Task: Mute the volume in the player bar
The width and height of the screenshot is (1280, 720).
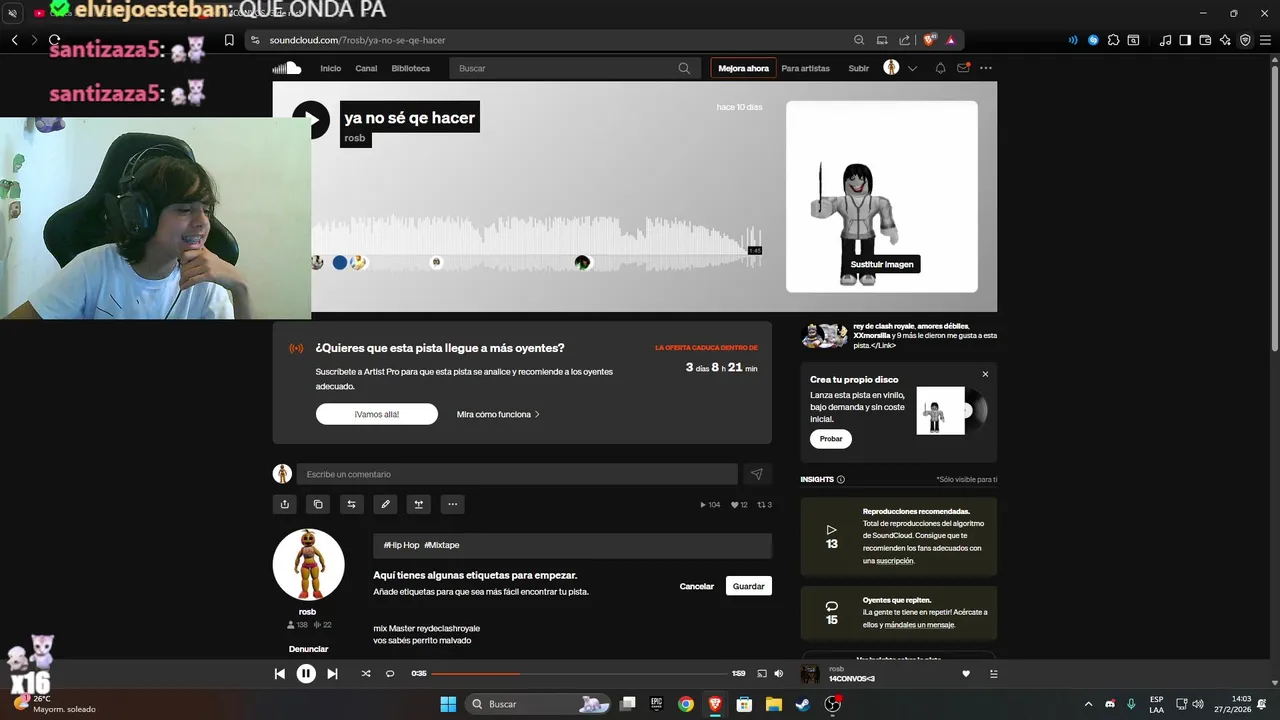Action: tap(778, 674)
